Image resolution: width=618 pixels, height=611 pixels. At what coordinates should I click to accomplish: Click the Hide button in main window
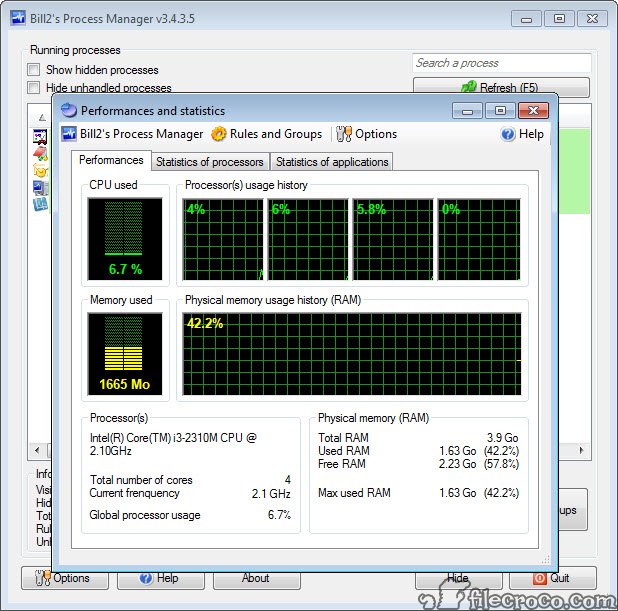click(x=458, y=578)
